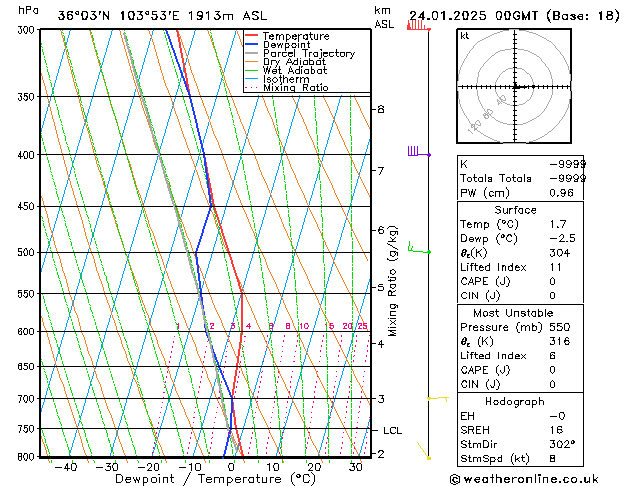Click the 'Dewpoint / Temperature (°C)' axis title
The height and width of the screenshot is (486, 629).
coord(215,479)
